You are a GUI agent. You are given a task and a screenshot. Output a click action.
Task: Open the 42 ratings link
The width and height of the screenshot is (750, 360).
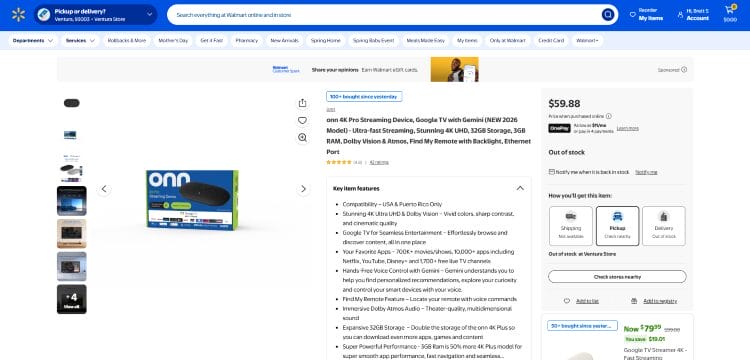point(379,163)
